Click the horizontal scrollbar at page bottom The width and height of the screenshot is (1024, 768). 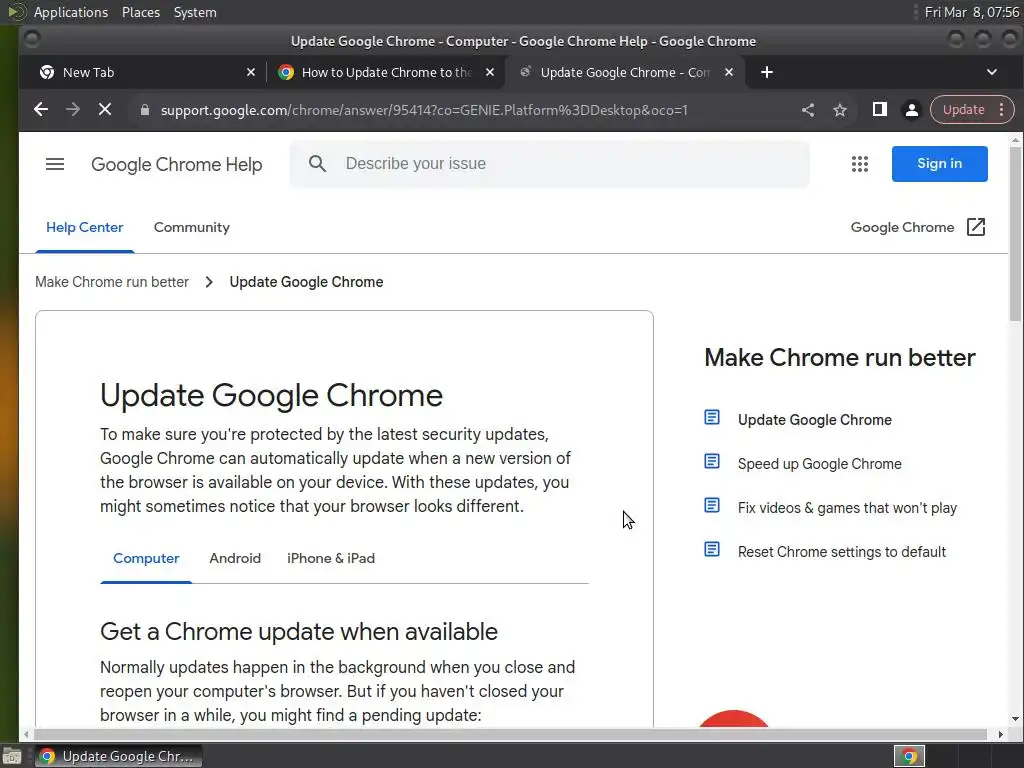(x=509, y=734)
